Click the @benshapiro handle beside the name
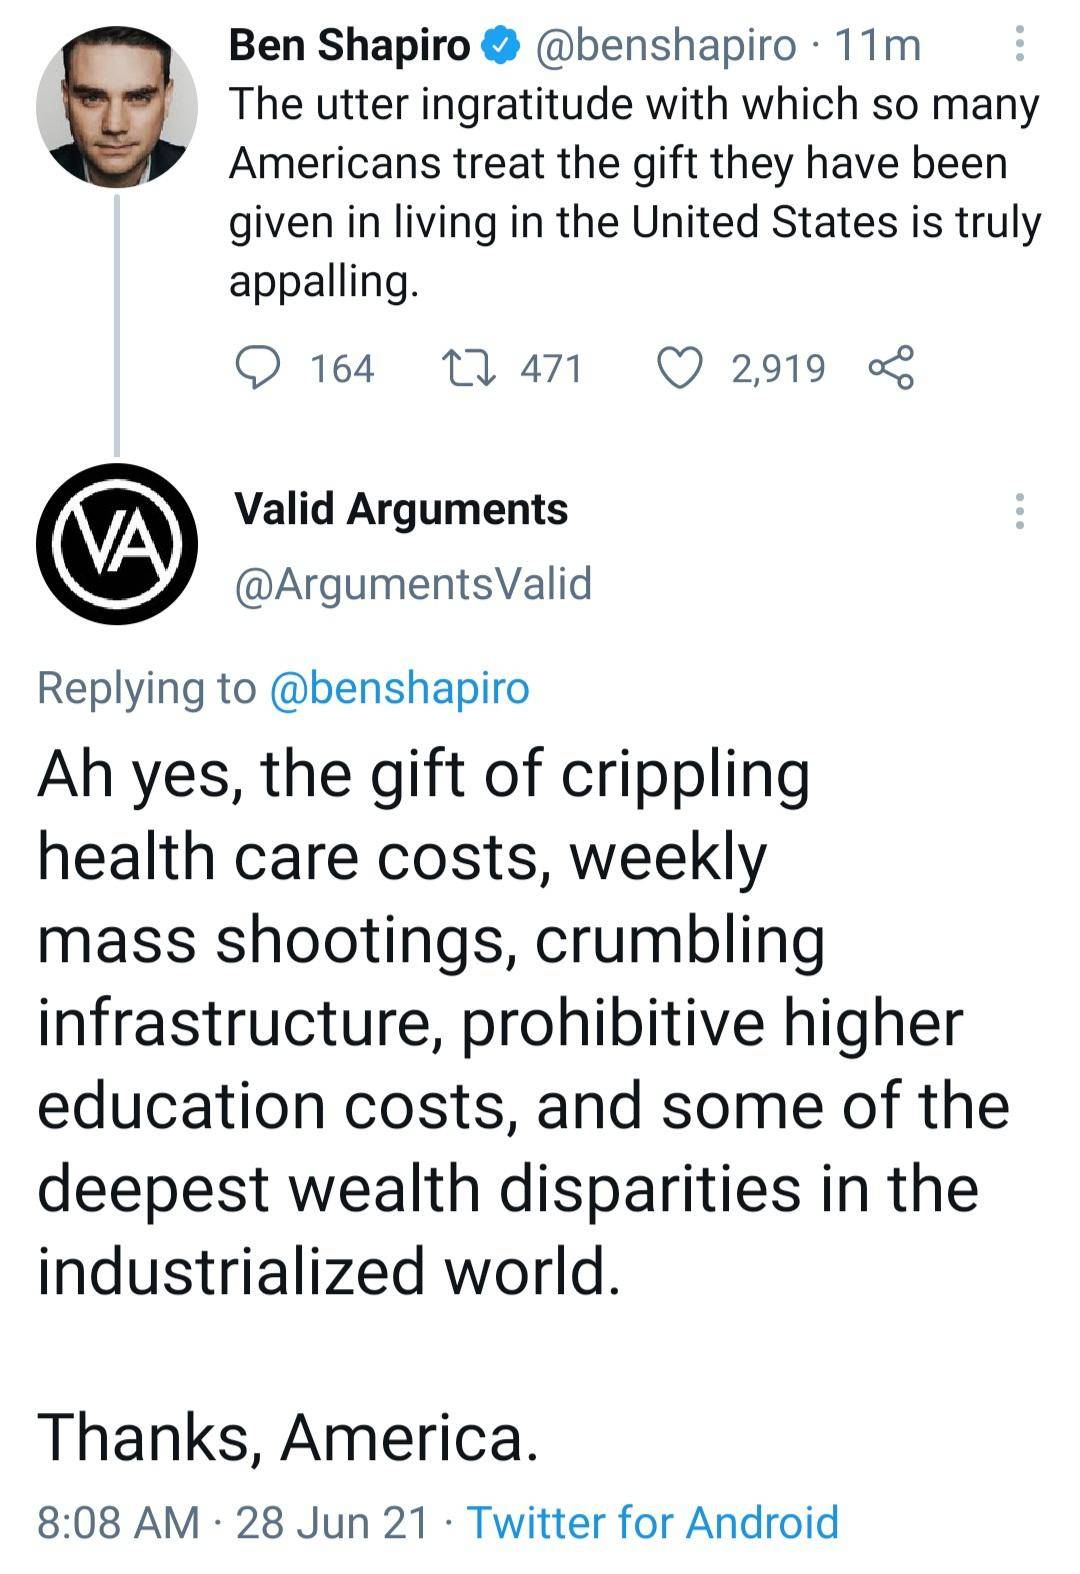Screen dimensions: 1080x1574 [x=667, y=45]
